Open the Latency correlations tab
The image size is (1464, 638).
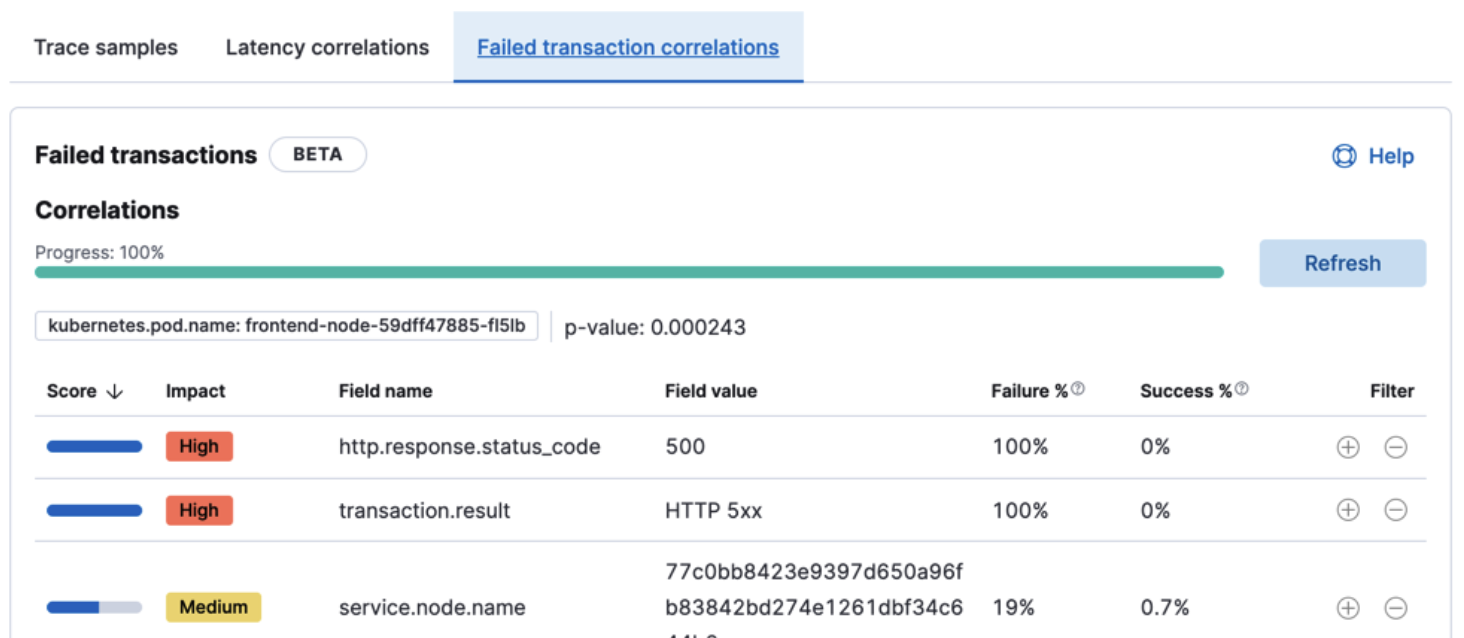[x=326, y=47]
